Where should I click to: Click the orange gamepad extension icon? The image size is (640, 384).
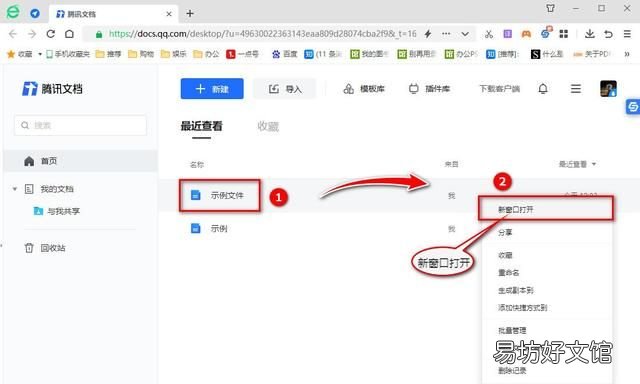click(x=526, y=34)
